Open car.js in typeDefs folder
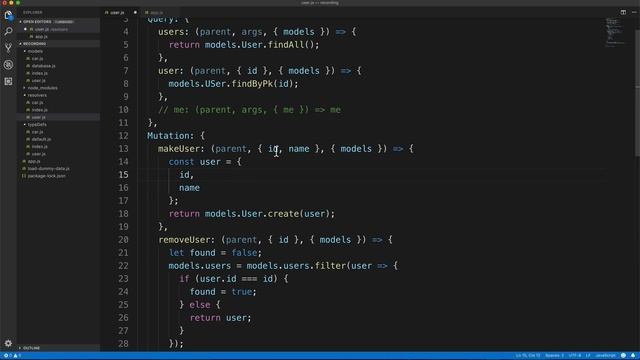Viewport: 640px width, 360px height. click(x=38, y=132)
